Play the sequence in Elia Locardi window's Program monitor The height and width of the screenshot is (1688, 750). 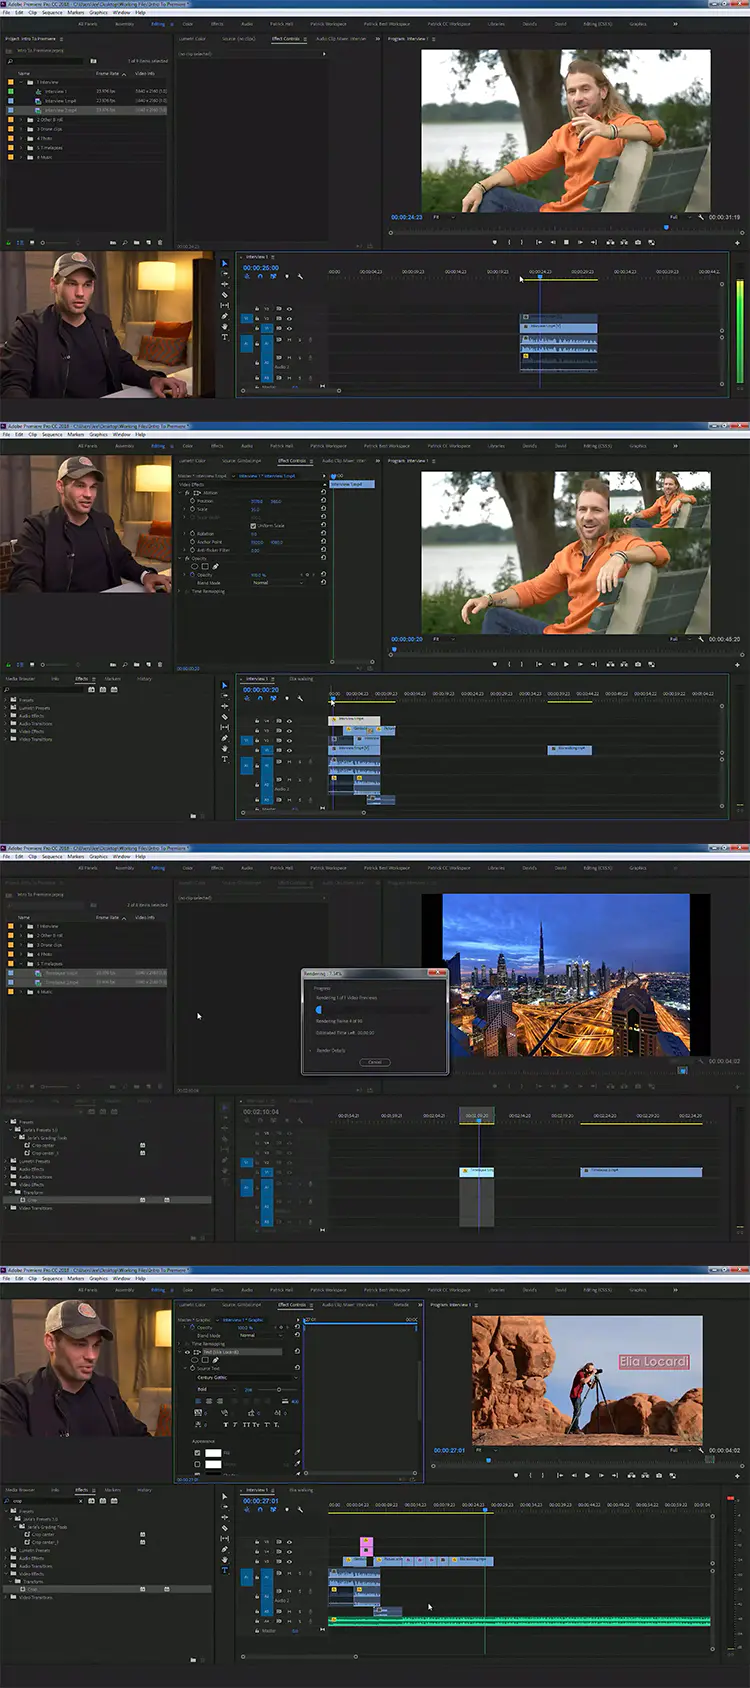(x=587, y=1475)
